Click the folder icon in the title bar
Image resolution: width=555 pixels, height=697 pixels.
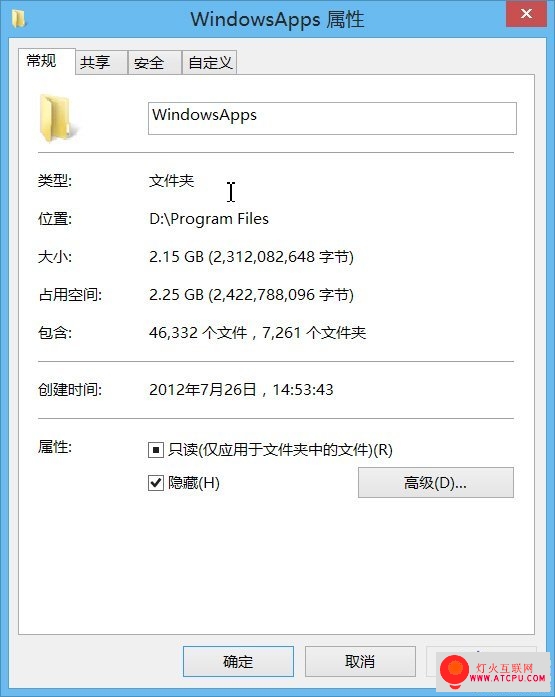(19, 19)
